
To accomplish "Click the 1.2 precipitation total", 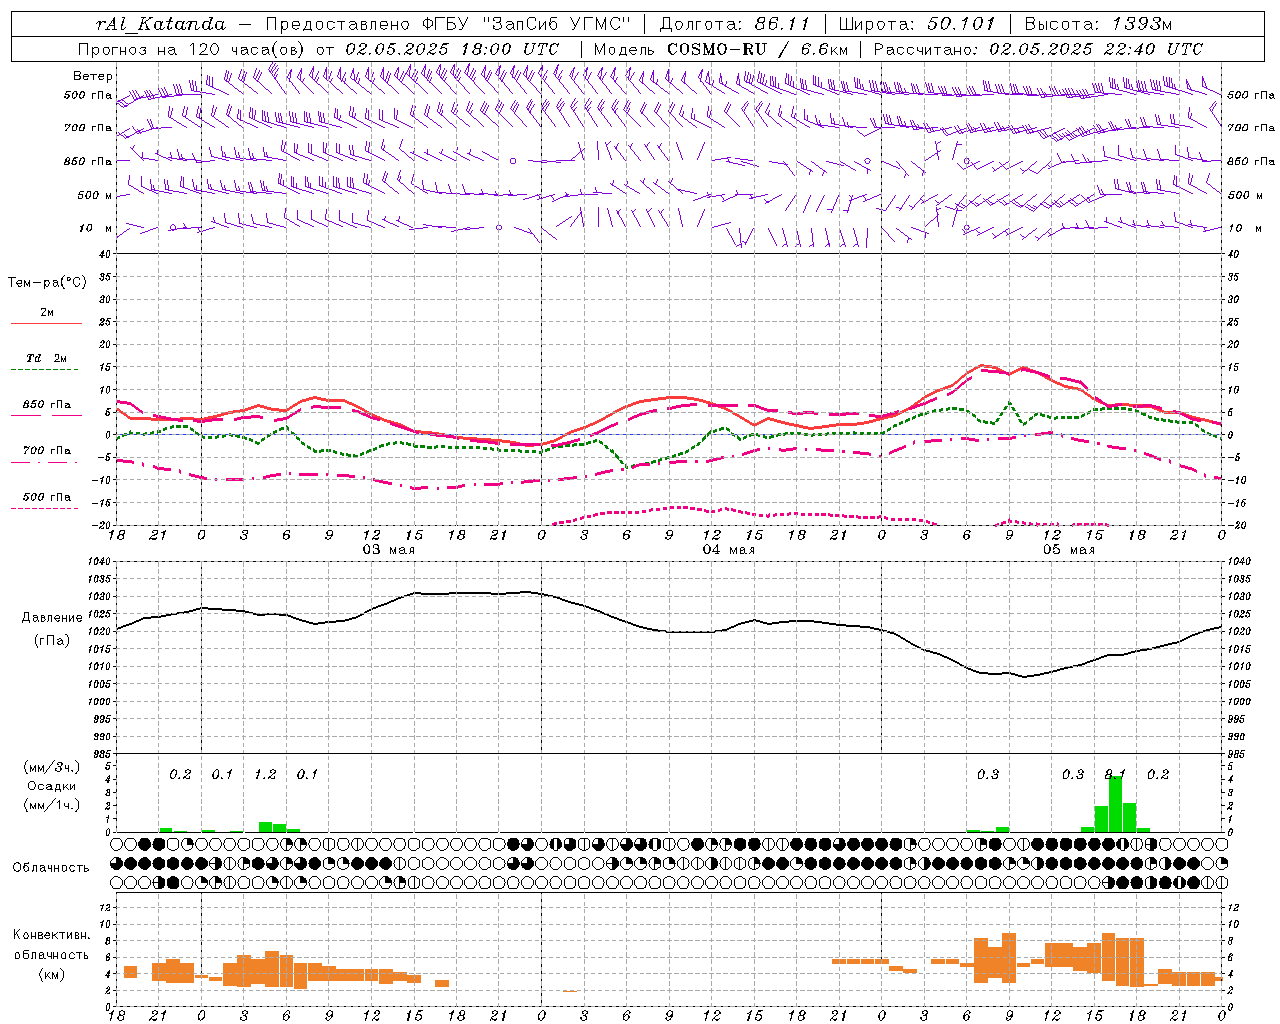I will coord(265,775).
